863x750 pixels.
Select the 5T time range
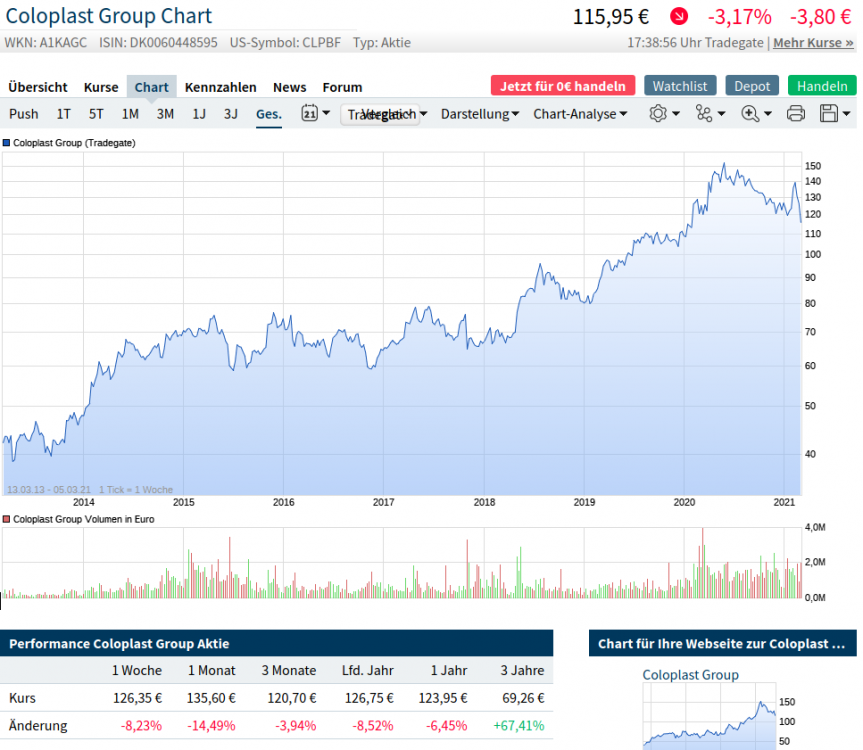click(96, 114)
